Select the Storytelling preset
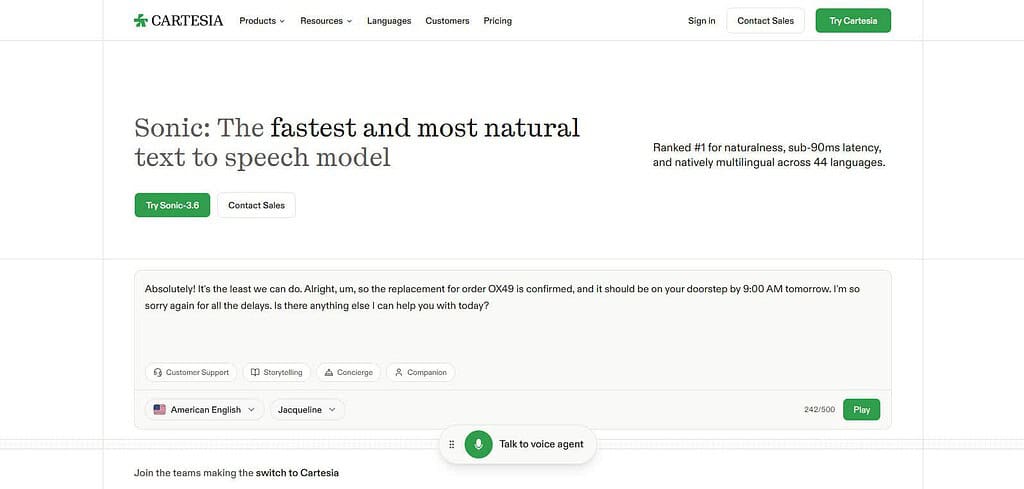The image size is (1024, 489). tap(277, 372)
